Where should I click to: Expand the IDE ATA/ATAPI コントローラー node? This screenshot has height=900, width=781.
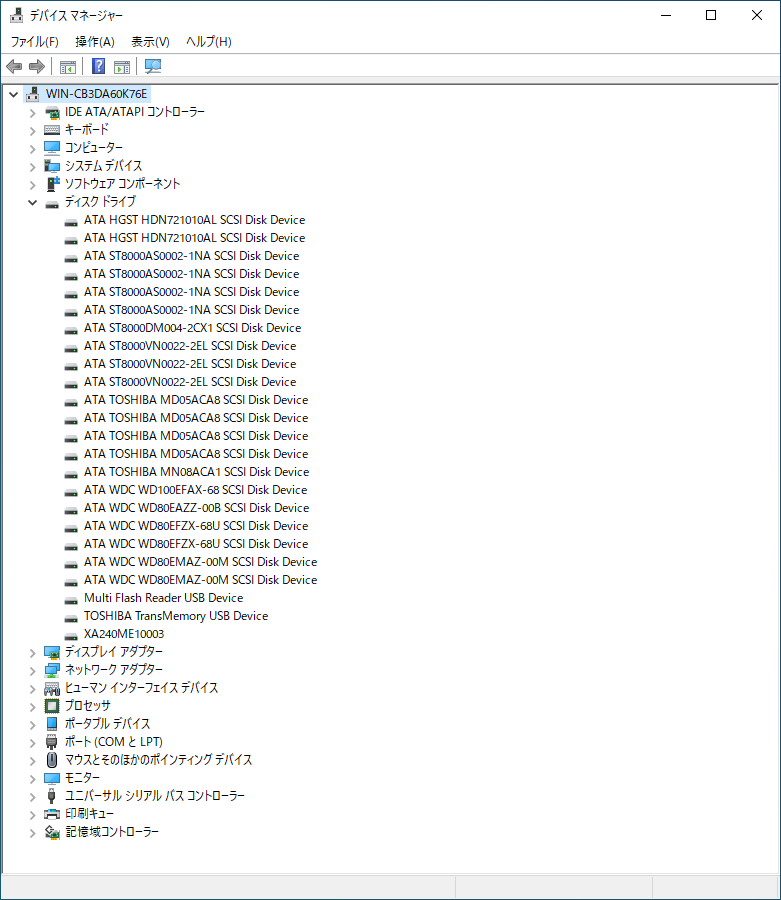point(33,113)
